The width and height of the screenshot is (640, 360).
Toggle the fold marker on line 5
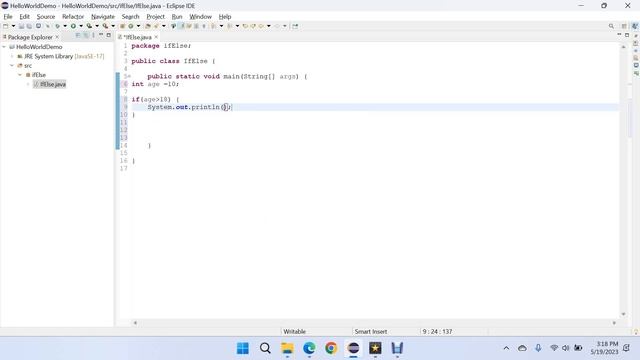pos(129,77)
